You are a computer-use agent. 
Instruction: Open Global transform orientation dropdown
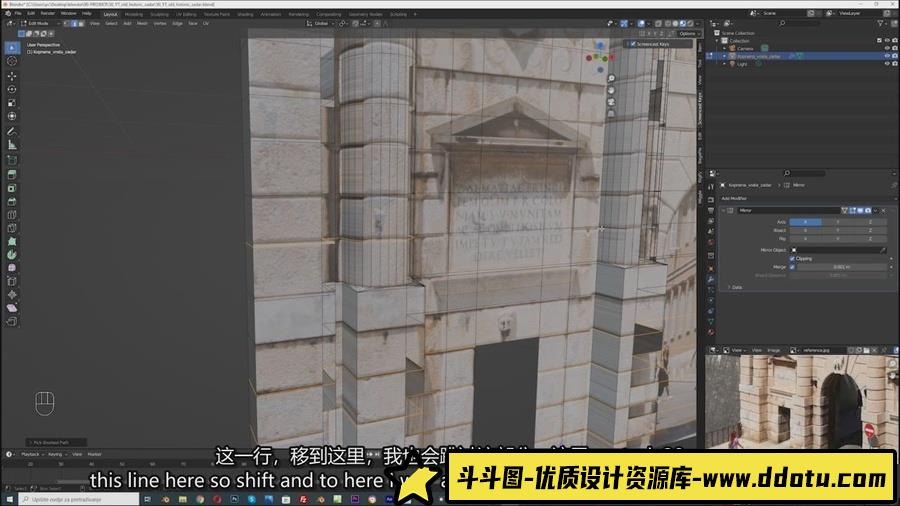[319, 24]
